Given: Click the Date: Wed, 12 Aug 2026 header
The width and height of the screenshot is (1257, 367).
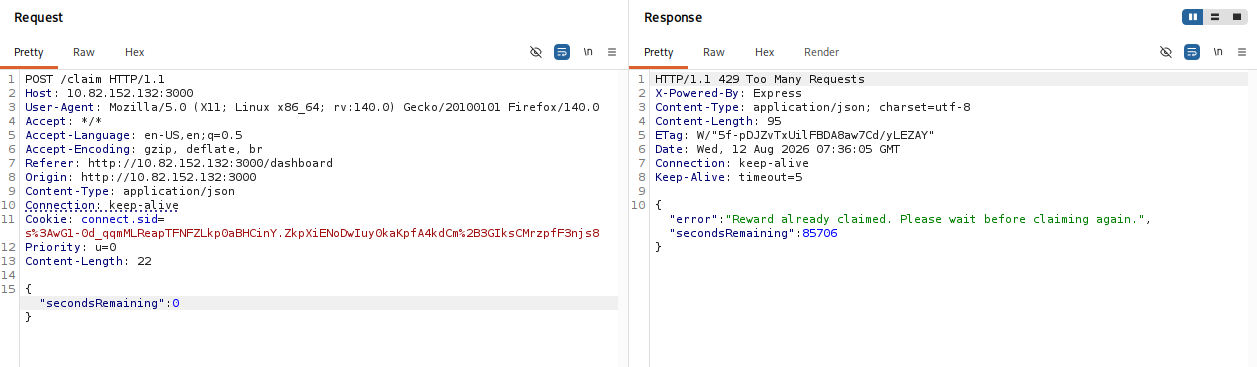Looking at the screenshot, I should tap(777, 149).
